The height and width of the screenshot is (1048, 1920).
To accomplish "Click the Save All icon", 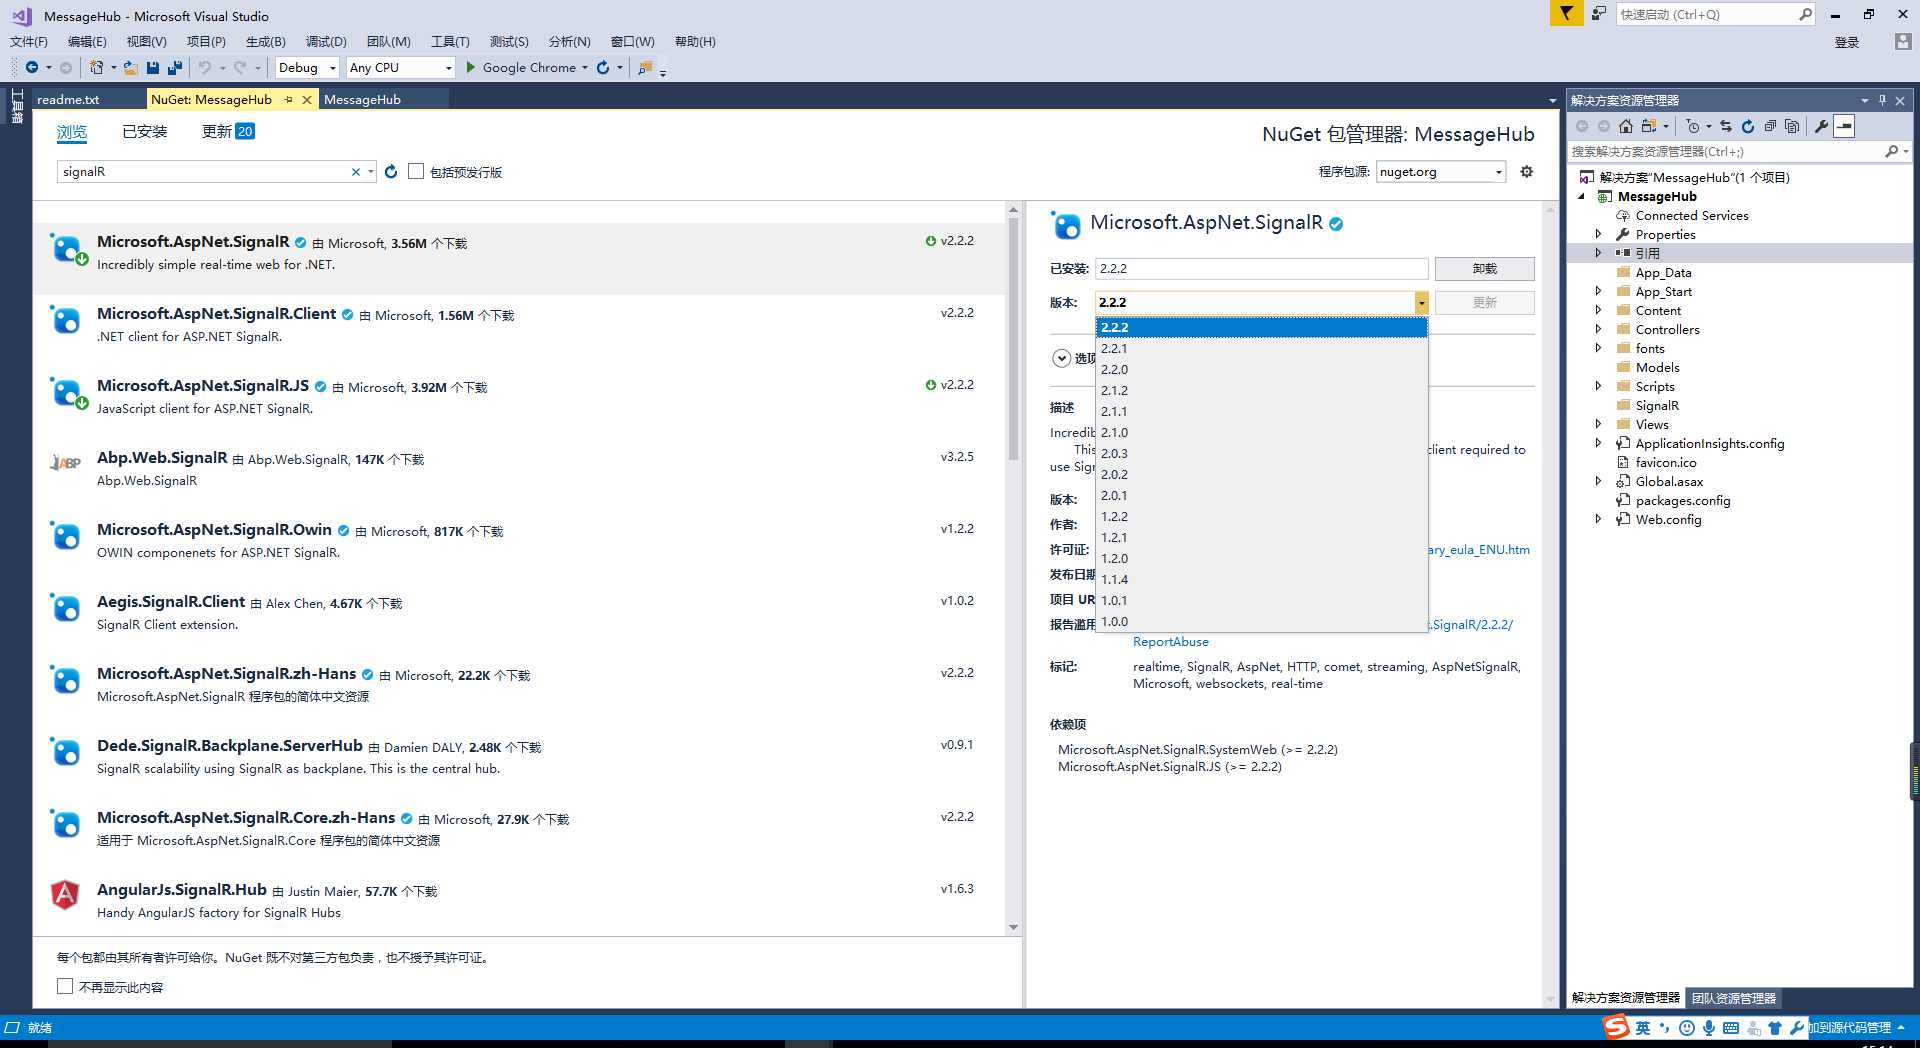I will pos(175,67).
